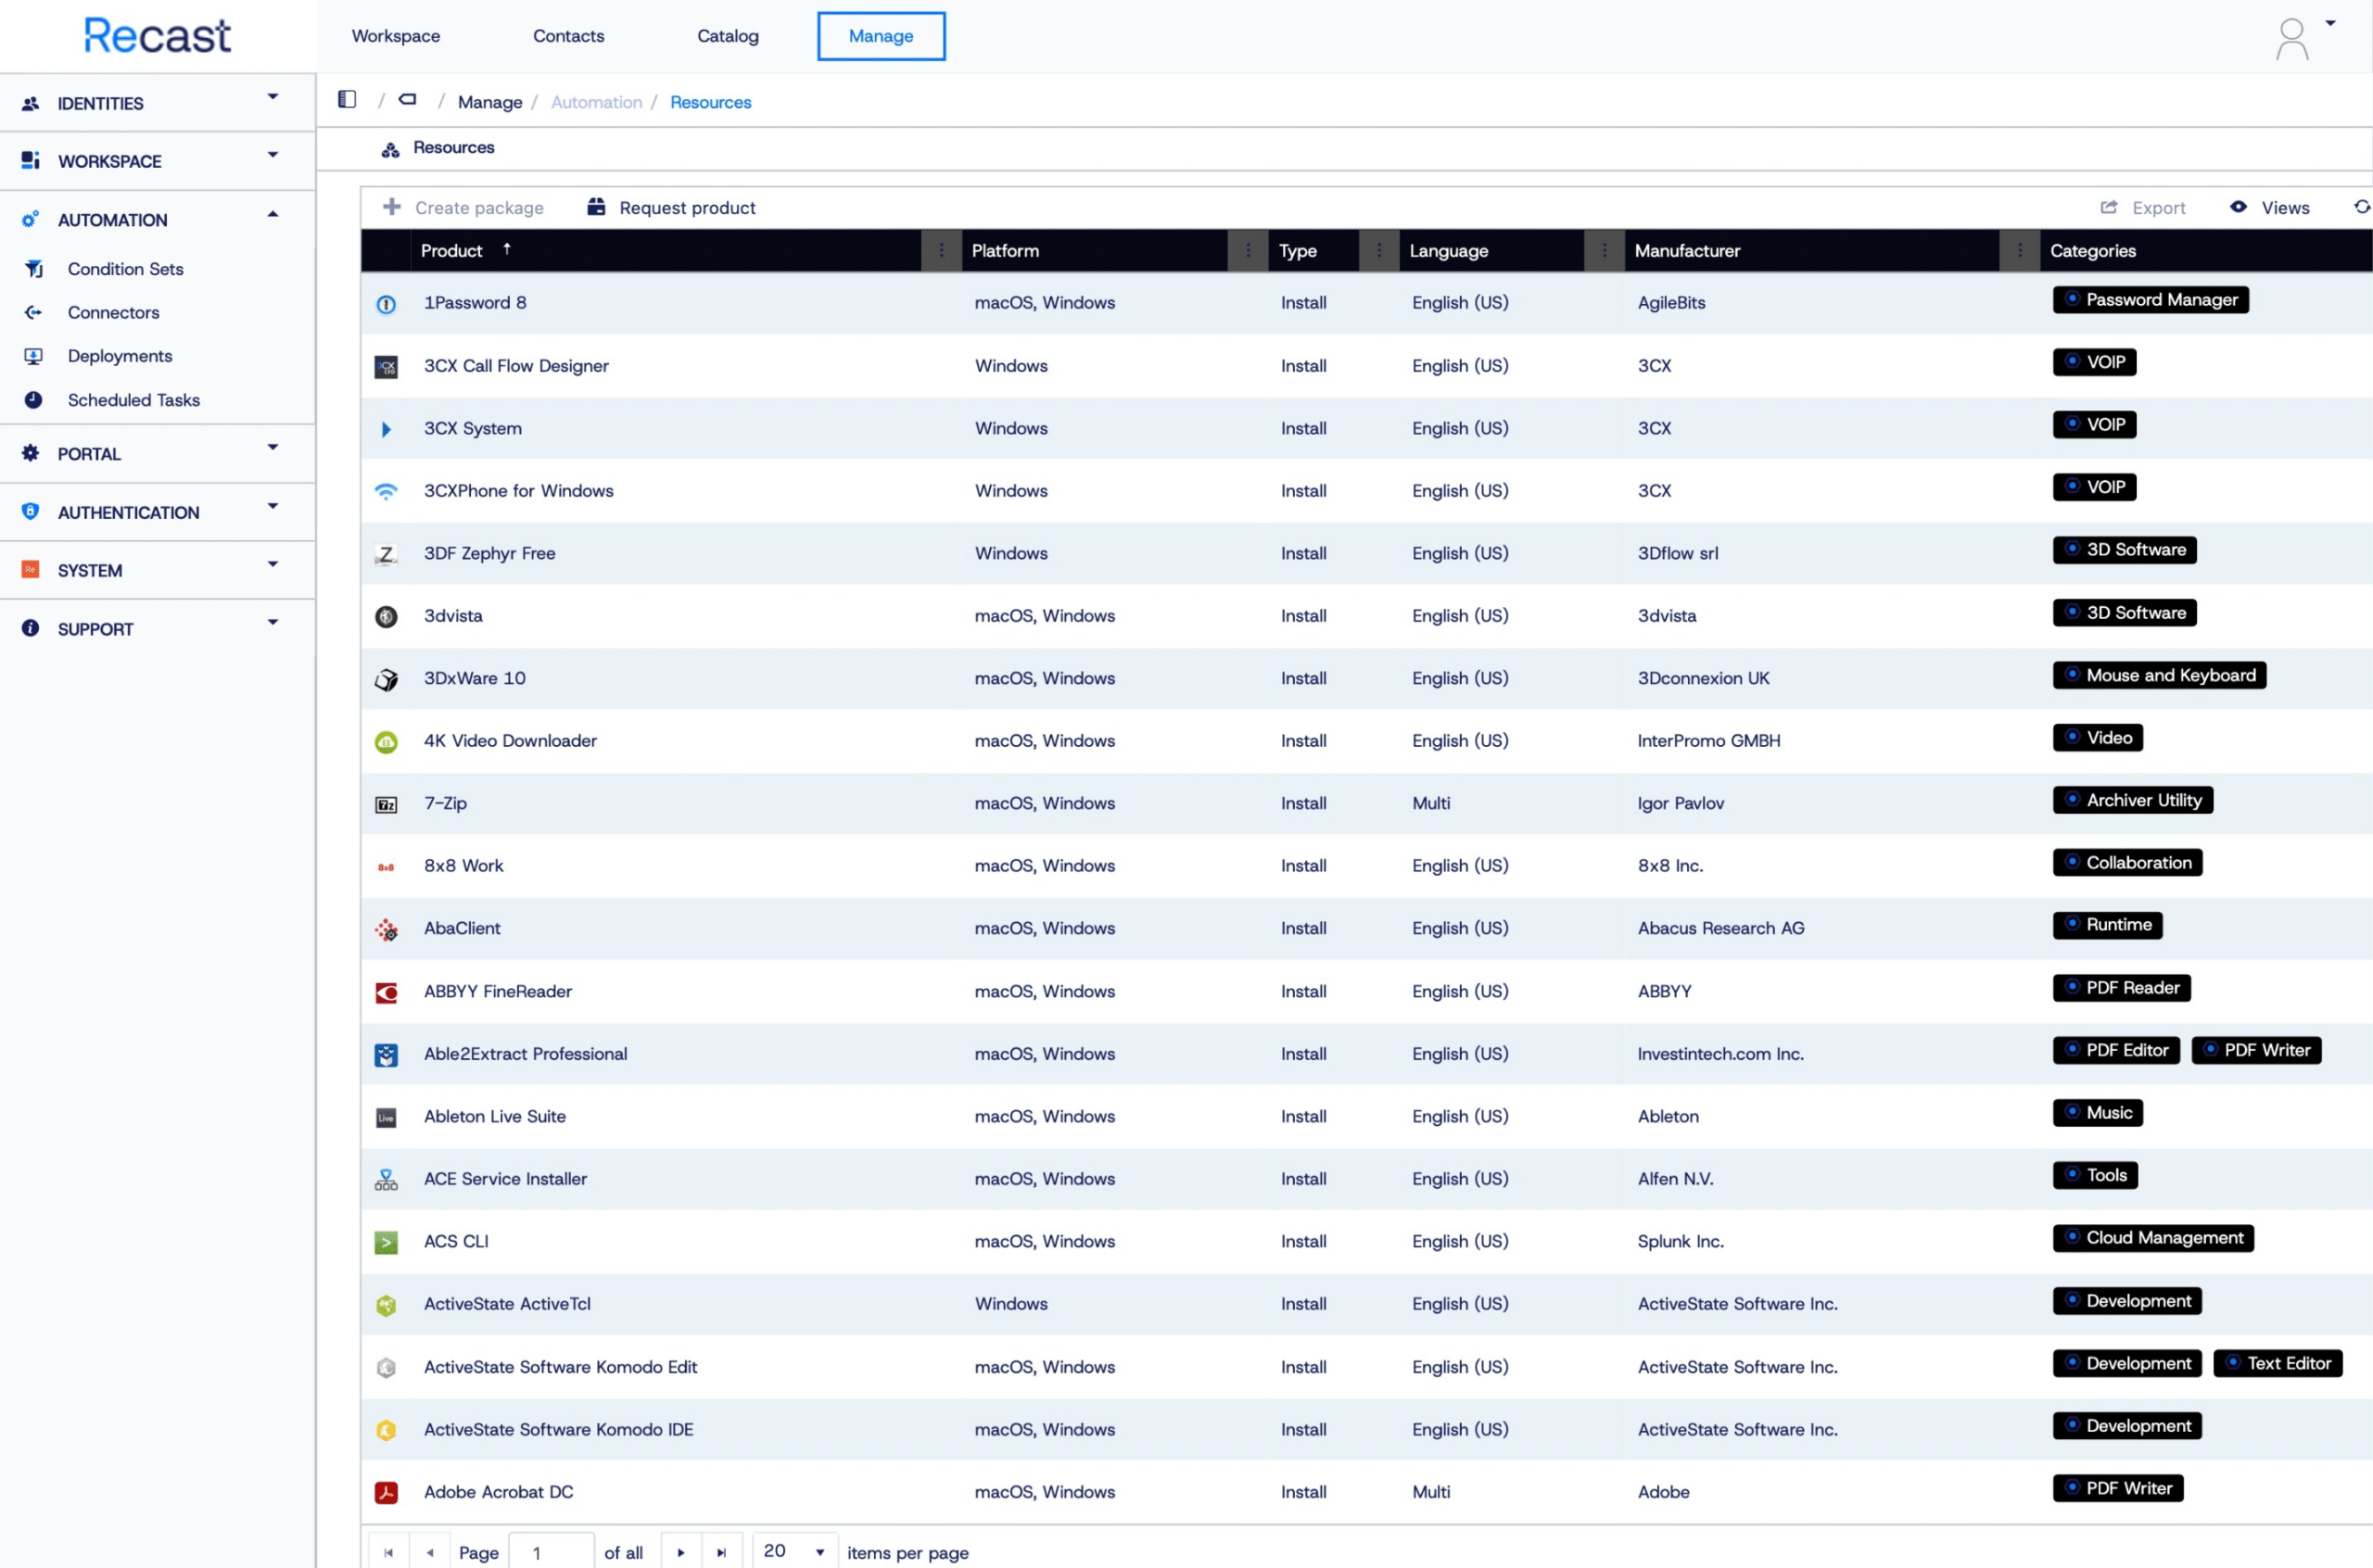Open the Language column options menu
2373x1568 pixels.
[1605, 251]
